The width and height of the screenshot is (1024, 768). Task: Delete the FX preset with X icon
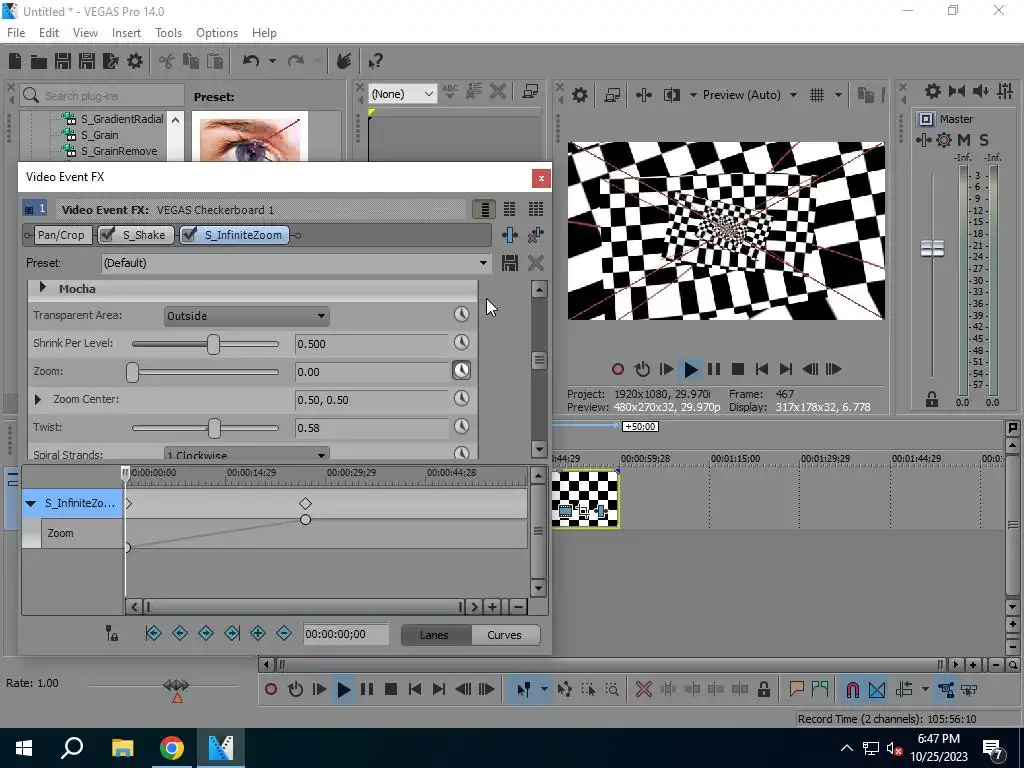pyautogui.click(x=536, y=263)
